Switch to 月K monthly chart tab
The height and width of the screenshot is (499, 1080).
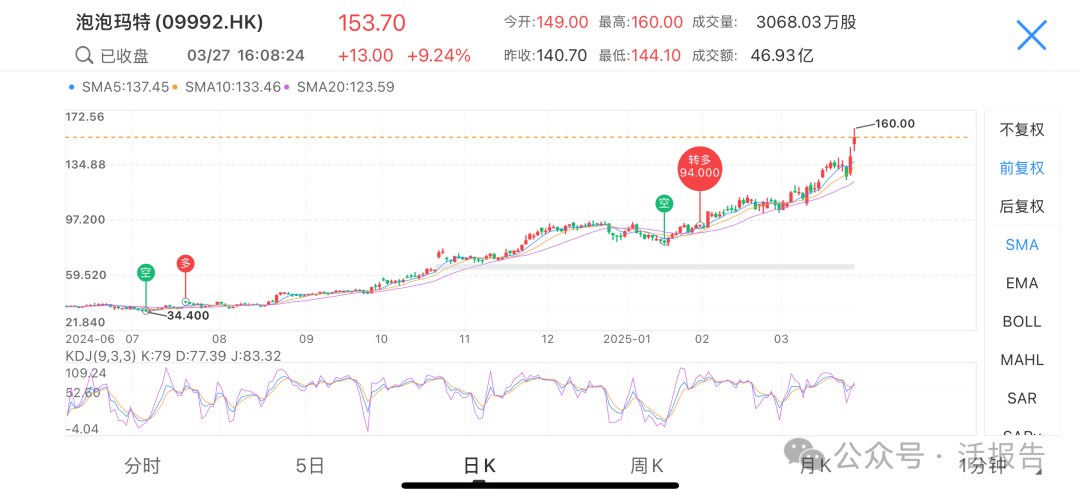[816, 466]
